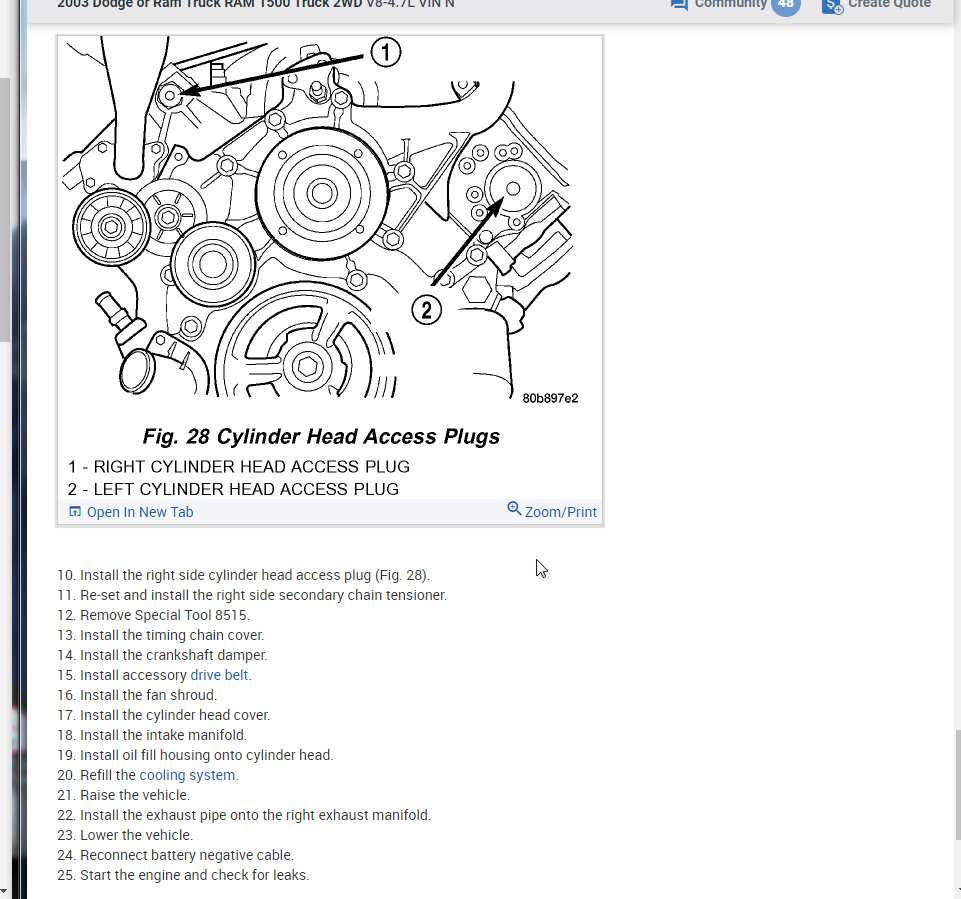Click callout balloon 1 in the diagram
Screen dimensions: 961x899
(x=386, y=52)
